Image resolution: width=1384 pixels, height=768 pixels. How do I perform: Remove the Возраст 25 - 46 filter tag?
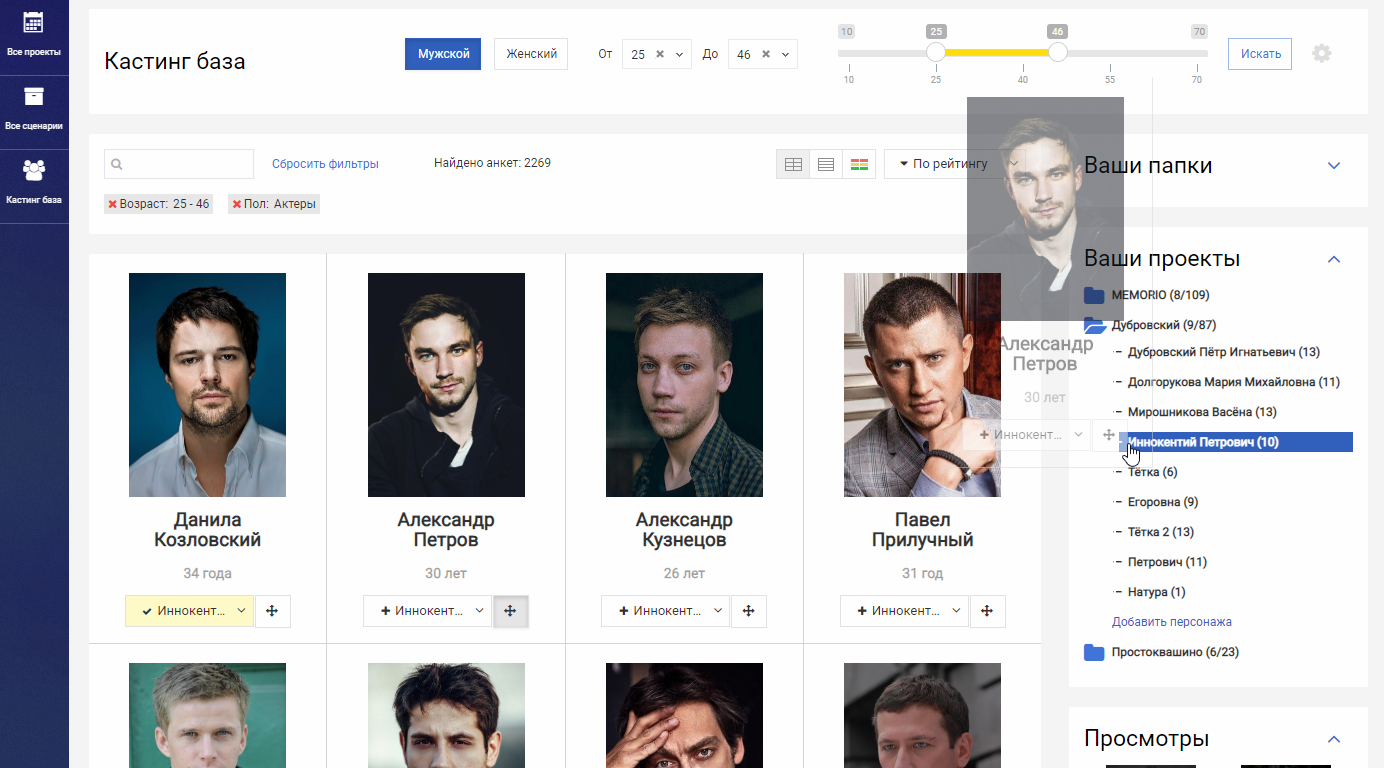tap(113, 204)
